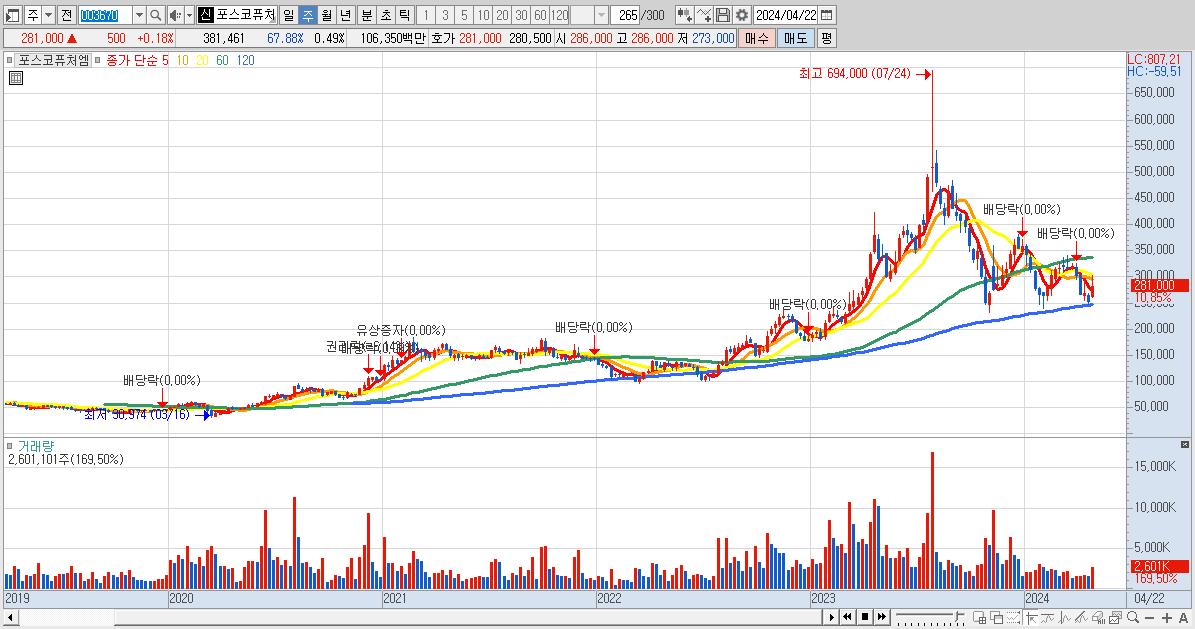This screenshot has height=629, width=1195.
Task: Click the 매도 sell button
Action: pos(796,38)
